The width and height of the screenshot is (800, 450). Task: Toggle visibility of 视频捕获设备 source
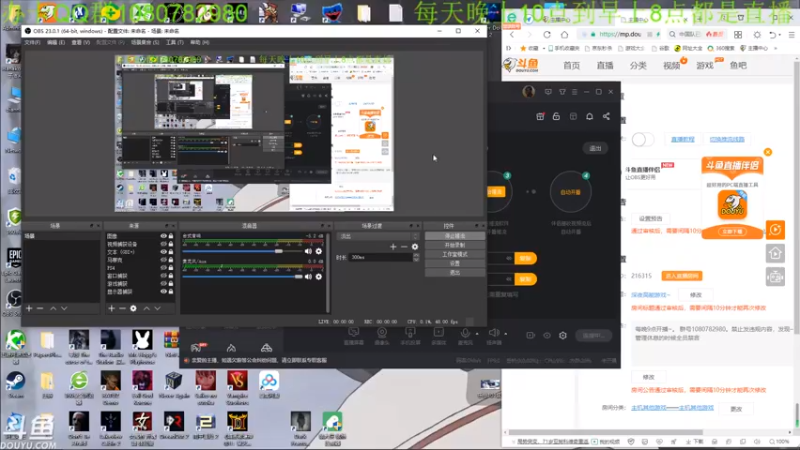[x=163, y=244]
